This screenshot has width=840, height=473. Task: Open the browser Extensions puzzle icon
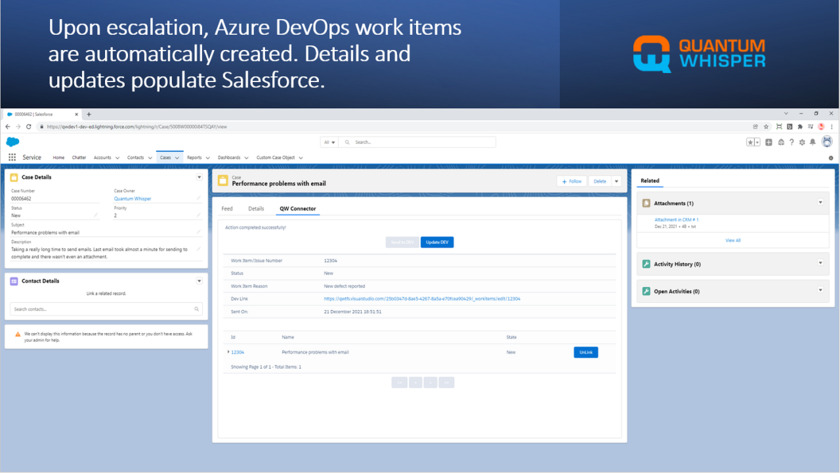[800, 127]
